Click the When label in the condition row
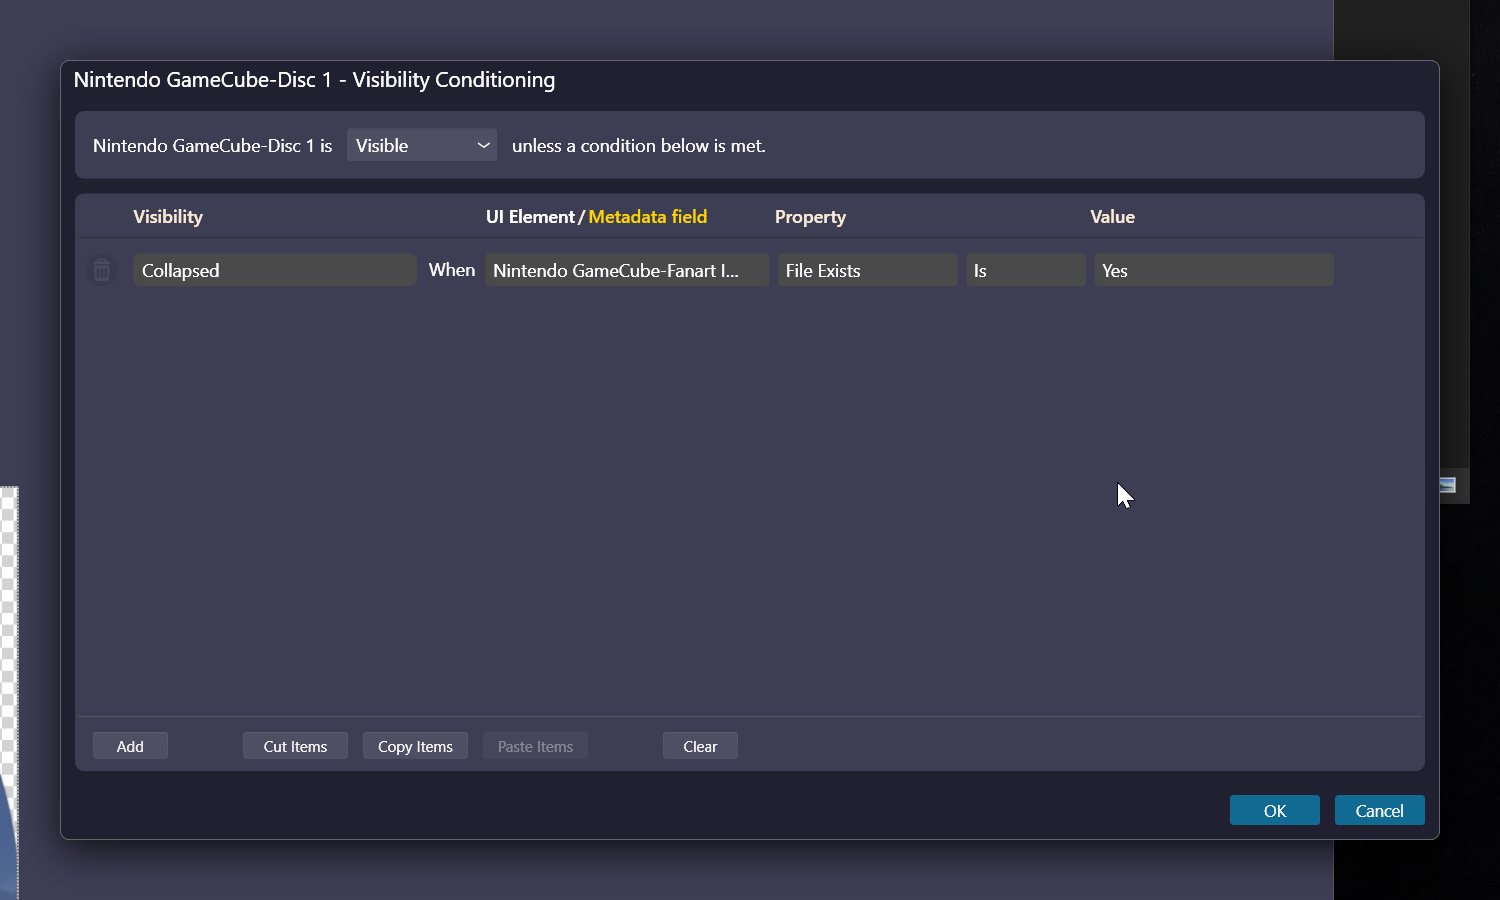The image size is (1500, 900). (452, 270)
